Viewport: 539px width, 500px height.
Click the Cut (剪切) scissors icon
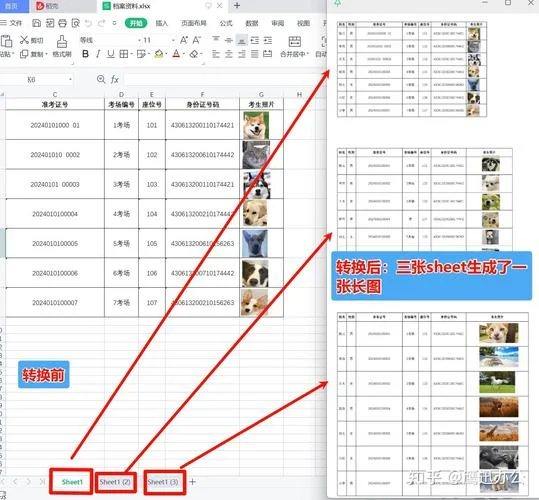click(x=24, y=40)
